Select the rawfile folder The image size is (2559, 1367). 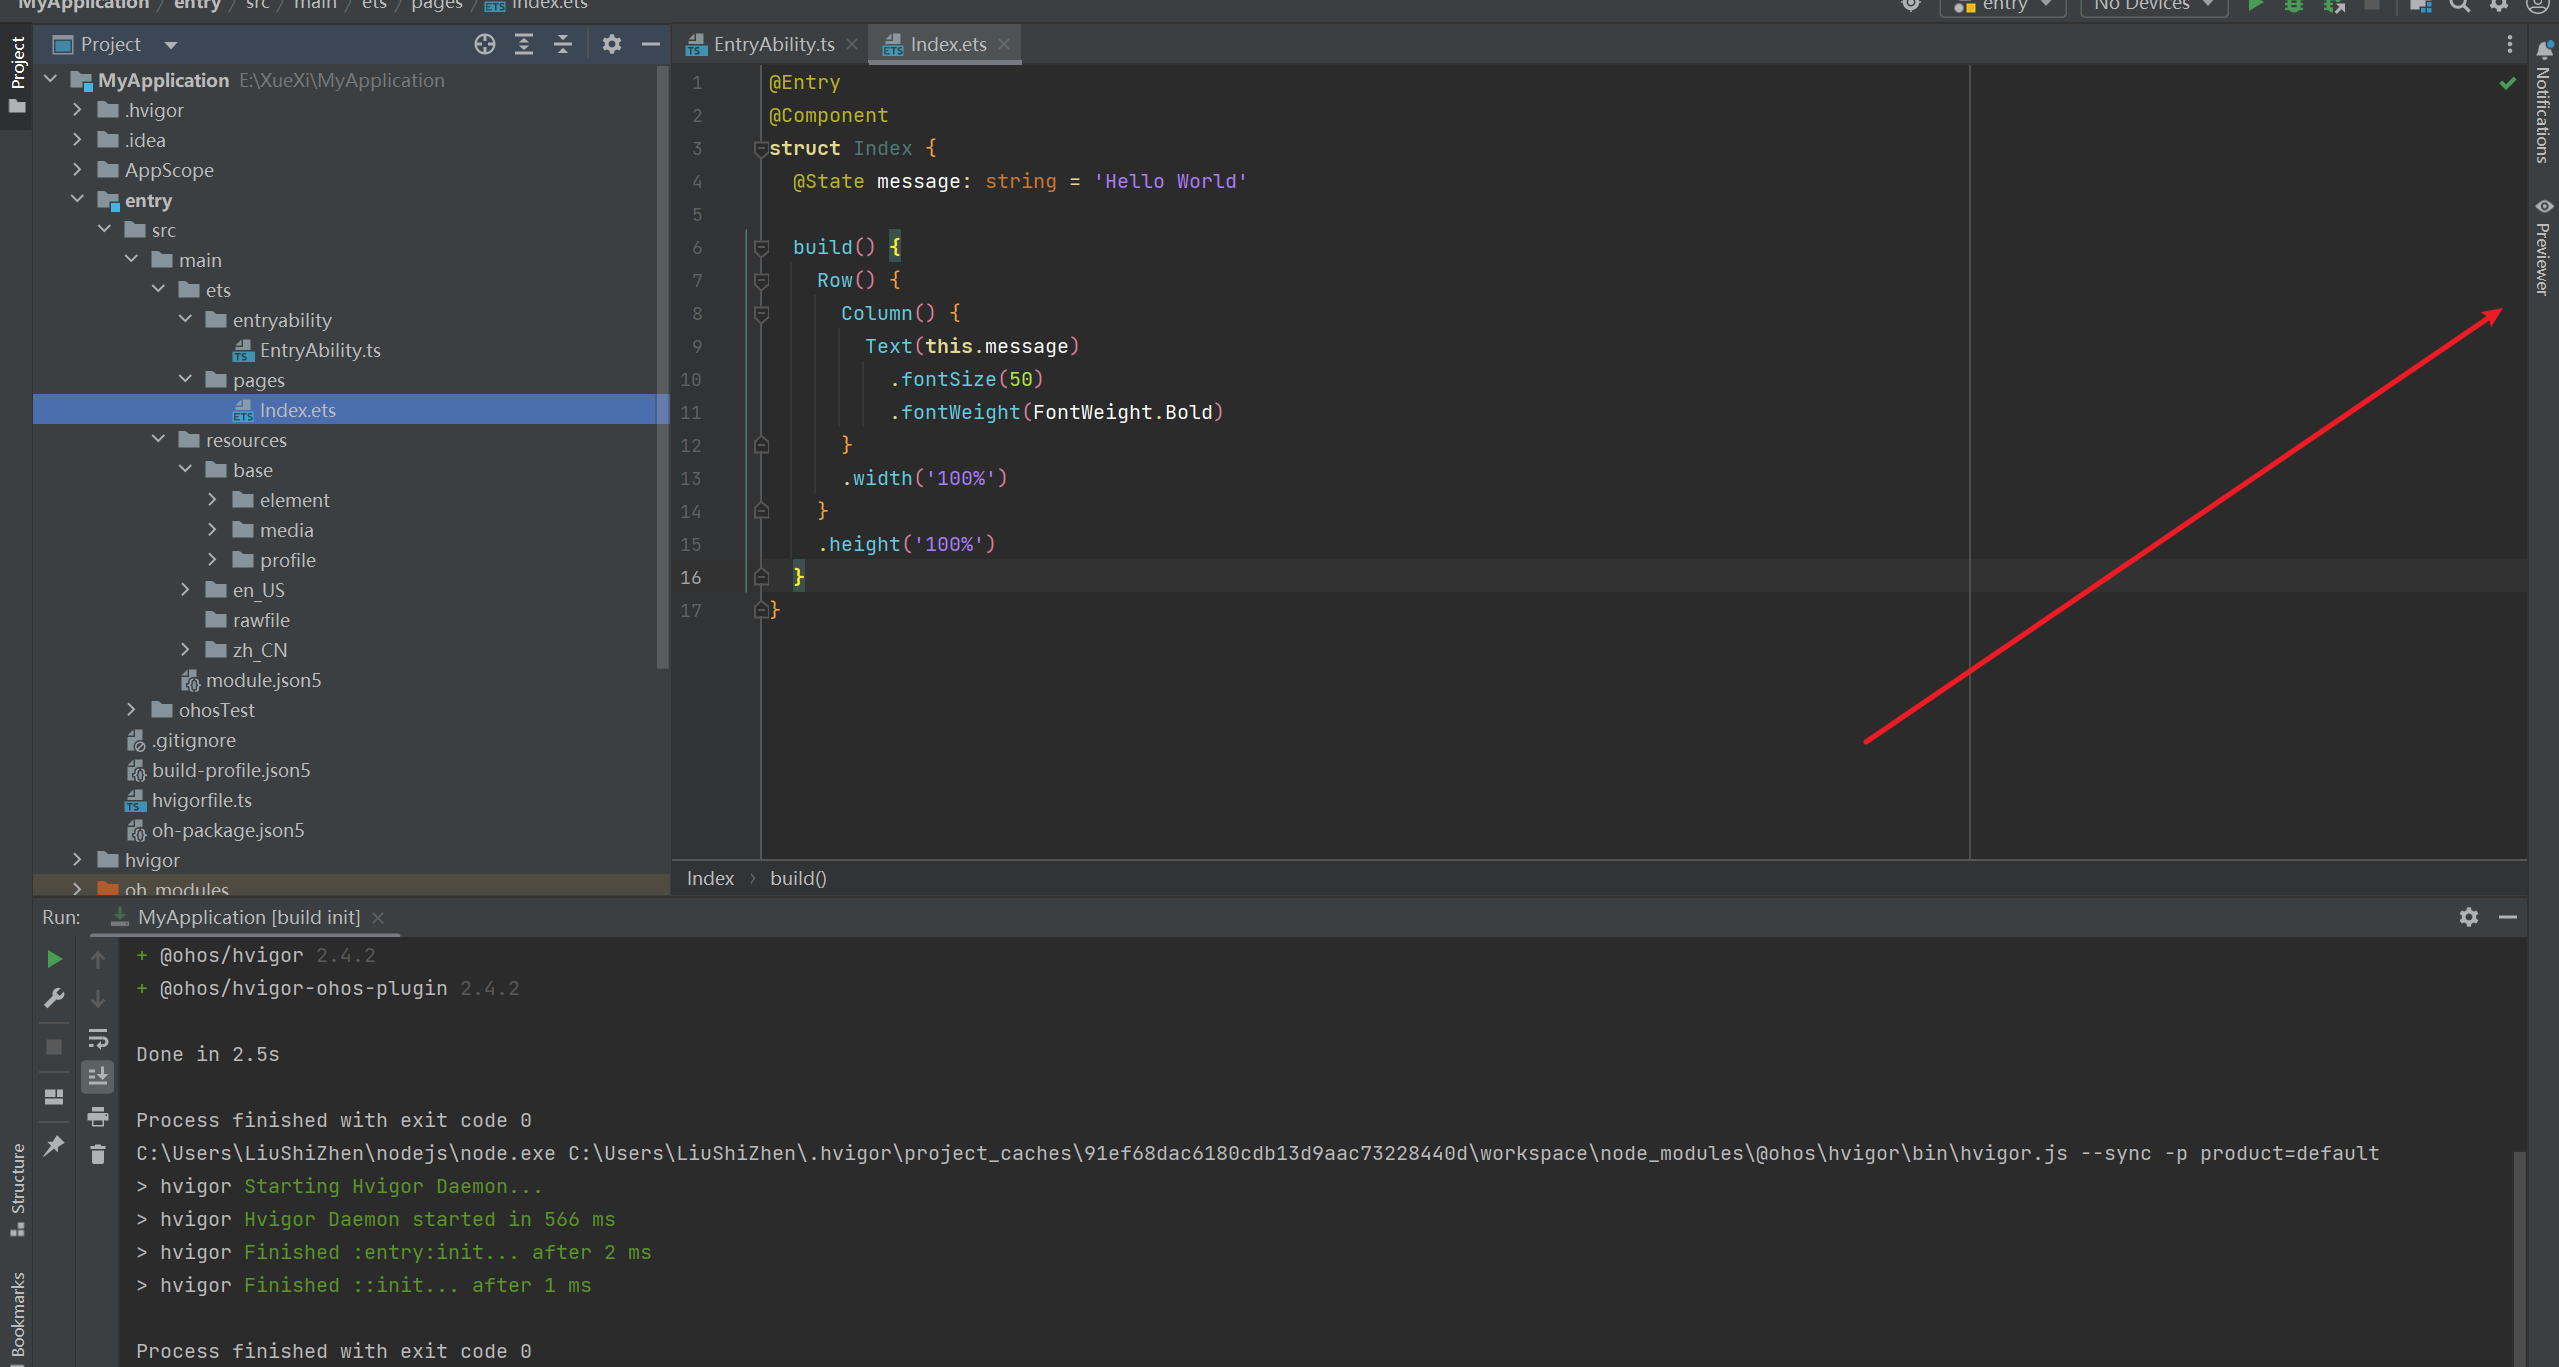260,620
